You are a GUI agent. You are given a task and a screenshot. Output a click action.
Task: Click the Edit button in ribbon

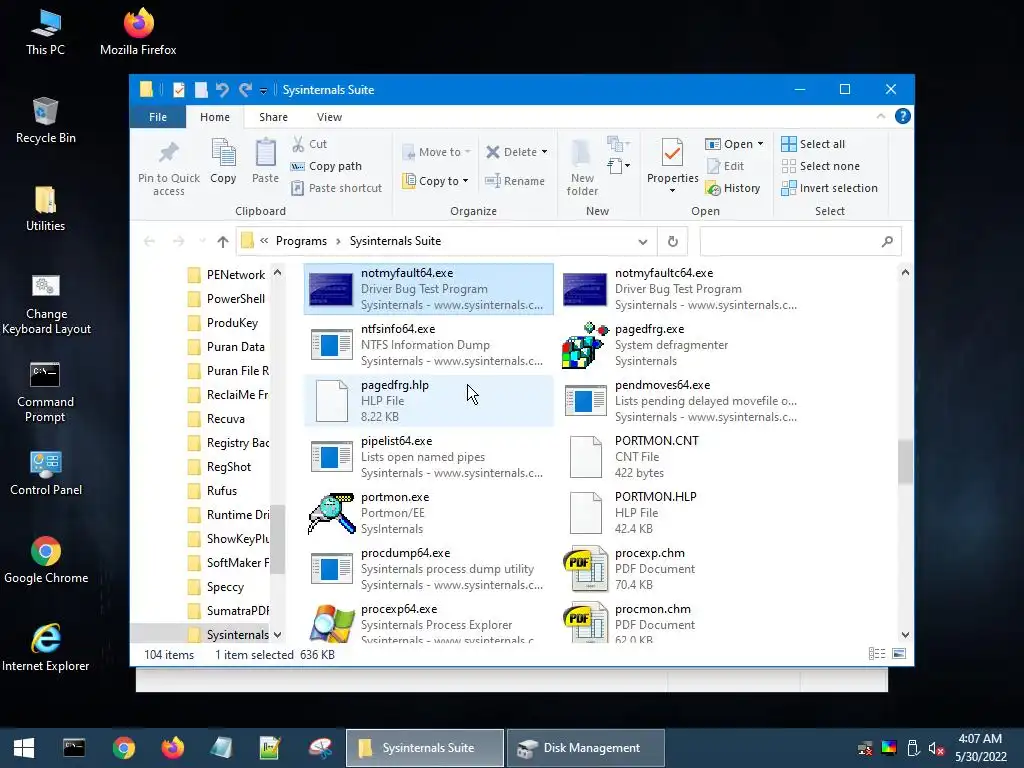725,166
